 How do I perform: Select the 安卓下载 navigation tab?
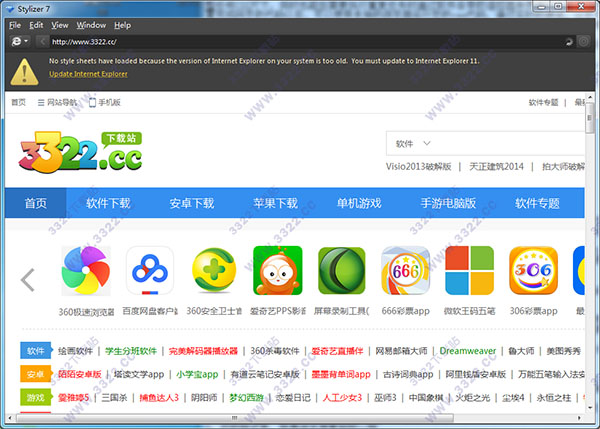pyautogui.click(x=192, y=203)
